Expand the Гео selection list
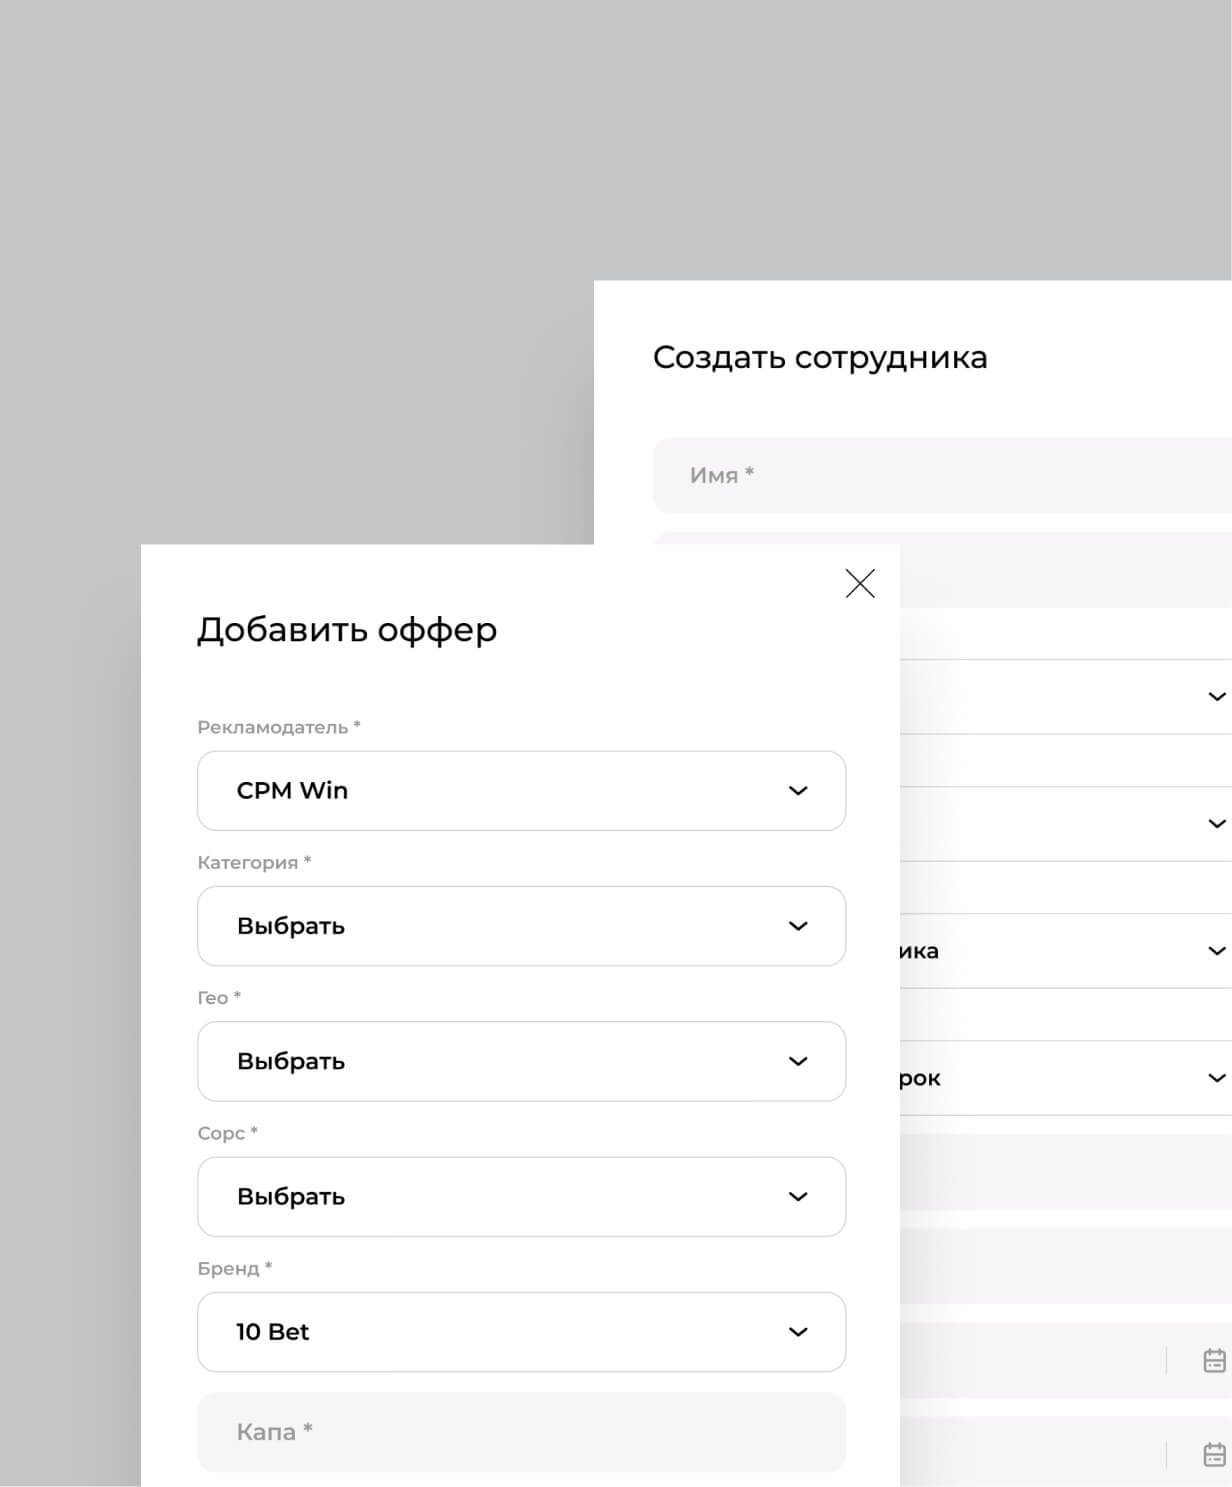 521,1061
